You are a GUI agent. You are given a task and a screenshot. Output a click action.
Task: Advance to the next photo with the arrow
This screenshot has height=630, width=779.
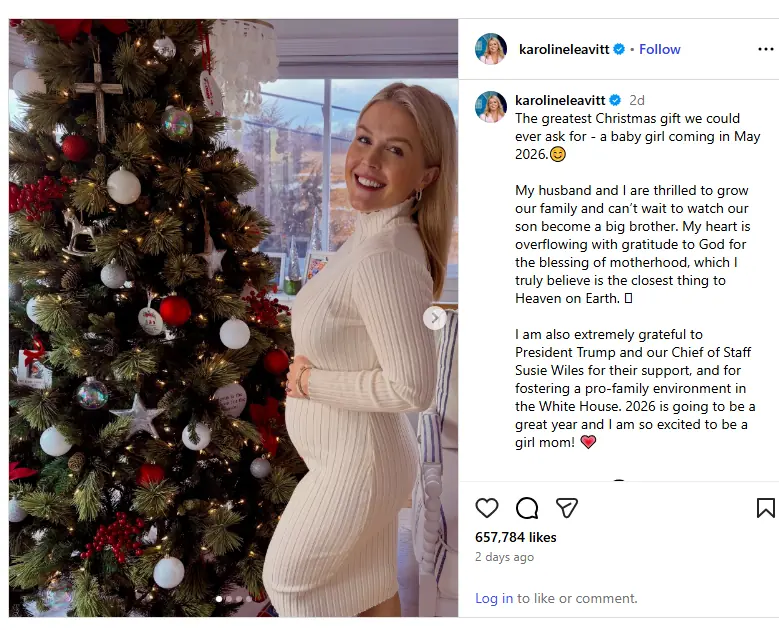pyautogui.click(x=434, y=318)
